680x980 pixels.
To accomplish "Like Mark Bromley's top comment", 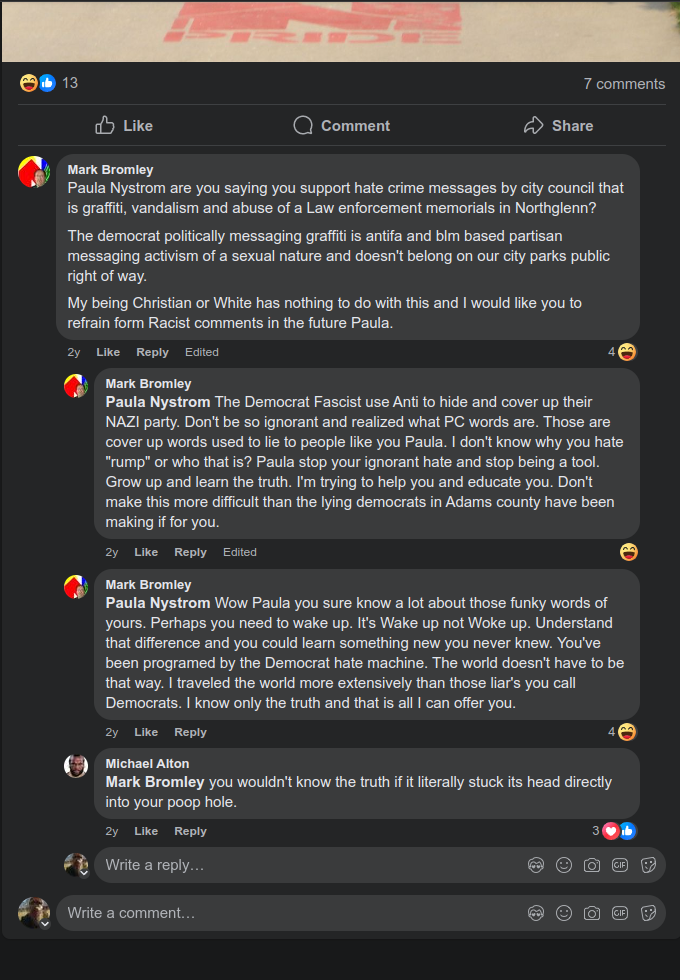I will 108,352.
